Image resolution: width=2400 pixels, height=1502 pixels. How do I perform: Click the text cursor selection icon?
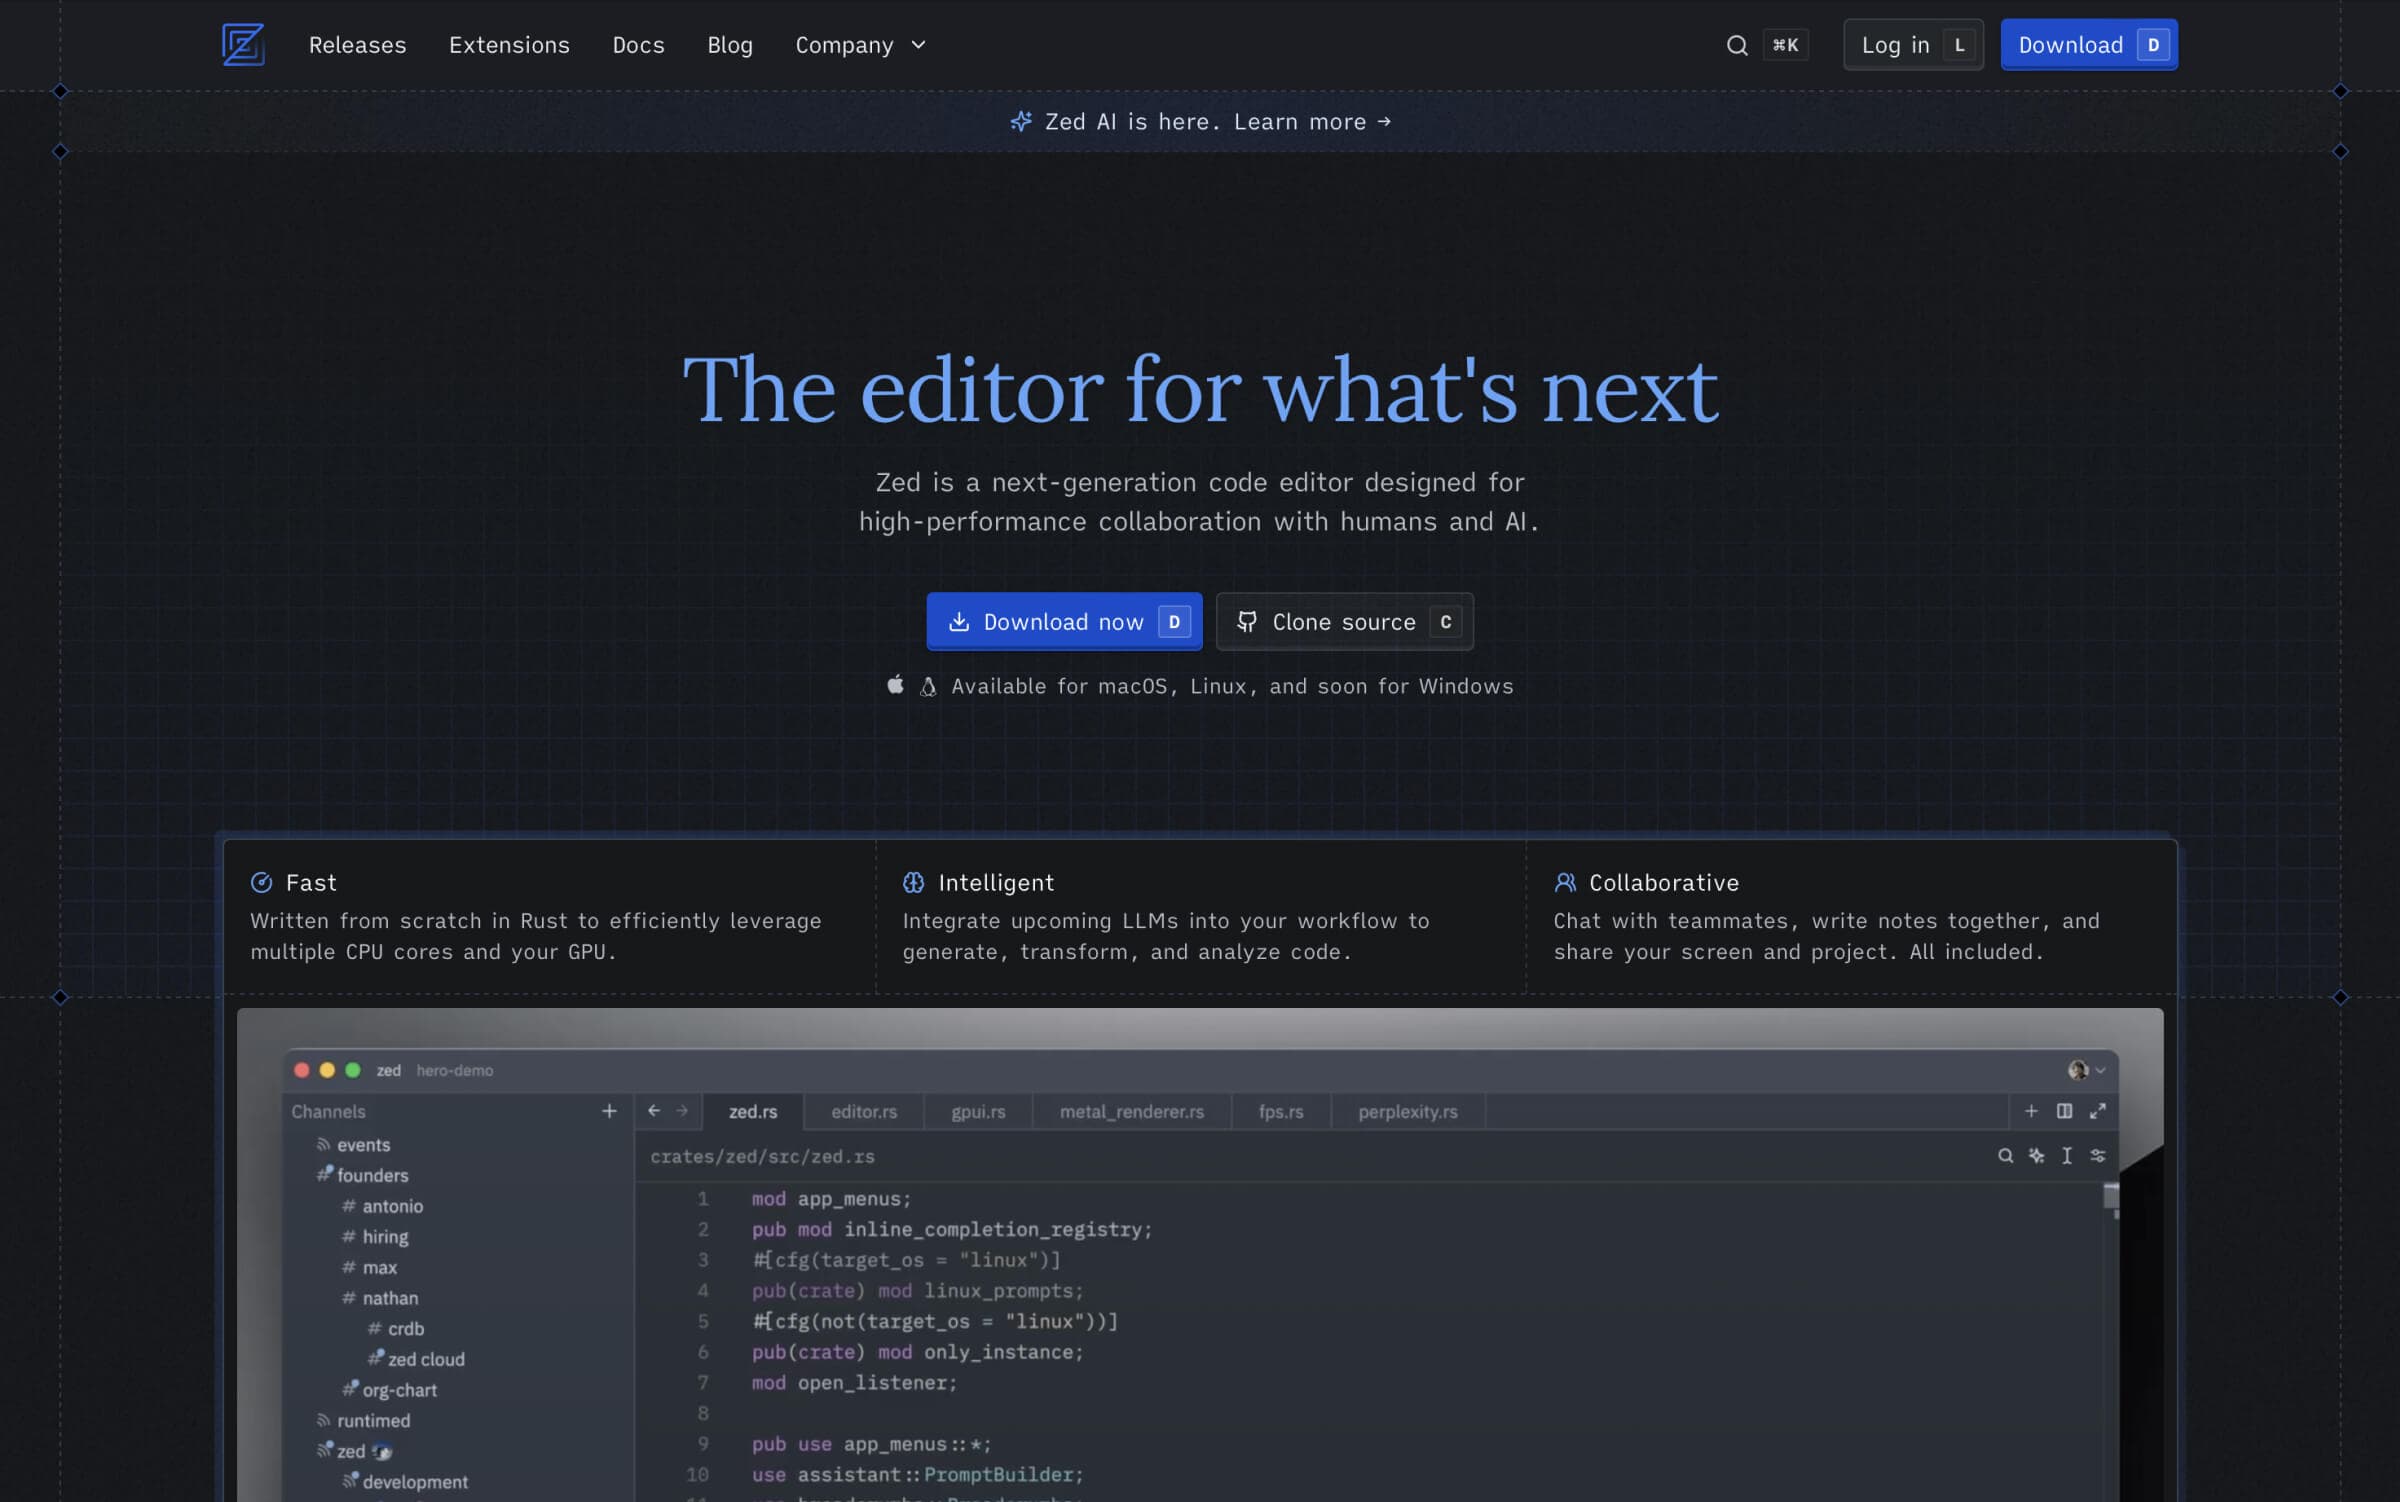pyautogui.click(x=2067, y=1155)
